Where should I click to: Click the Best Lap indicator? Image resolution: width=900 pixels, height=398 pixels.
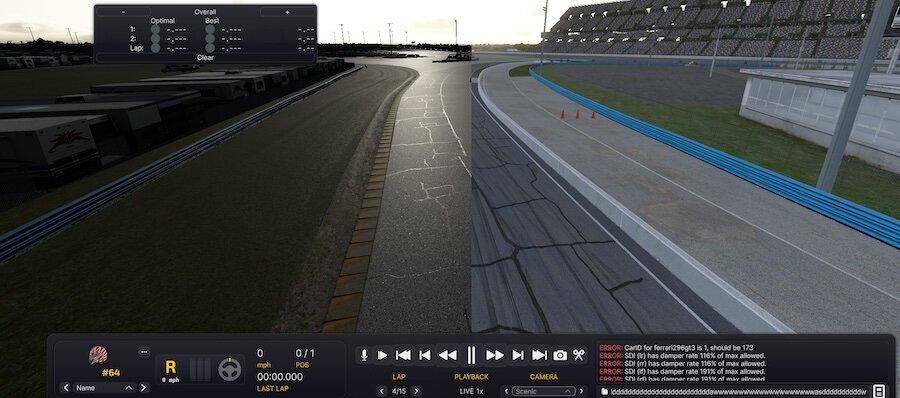210,48
